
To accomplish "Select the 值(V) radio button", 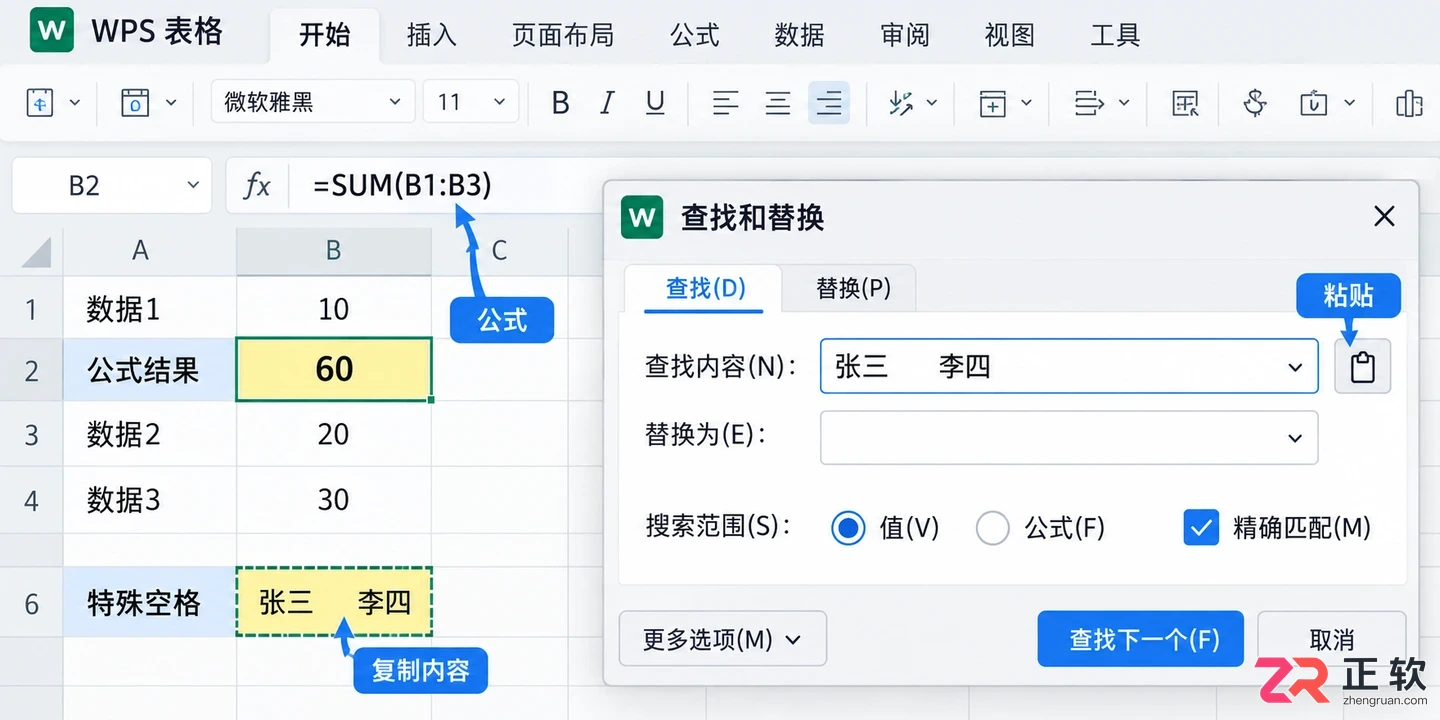I will 848,527.
